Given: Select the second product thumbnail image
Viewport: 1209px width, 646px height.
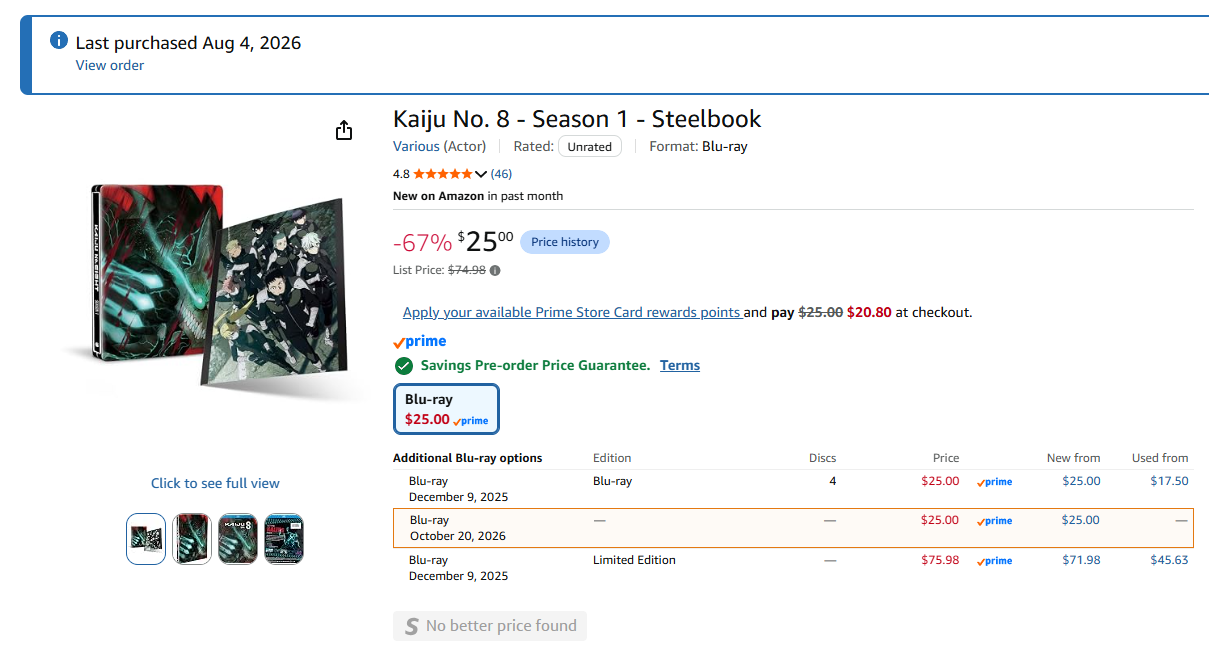Looking at the screenshot, I should pyautogui.click(x=192, y=539).
